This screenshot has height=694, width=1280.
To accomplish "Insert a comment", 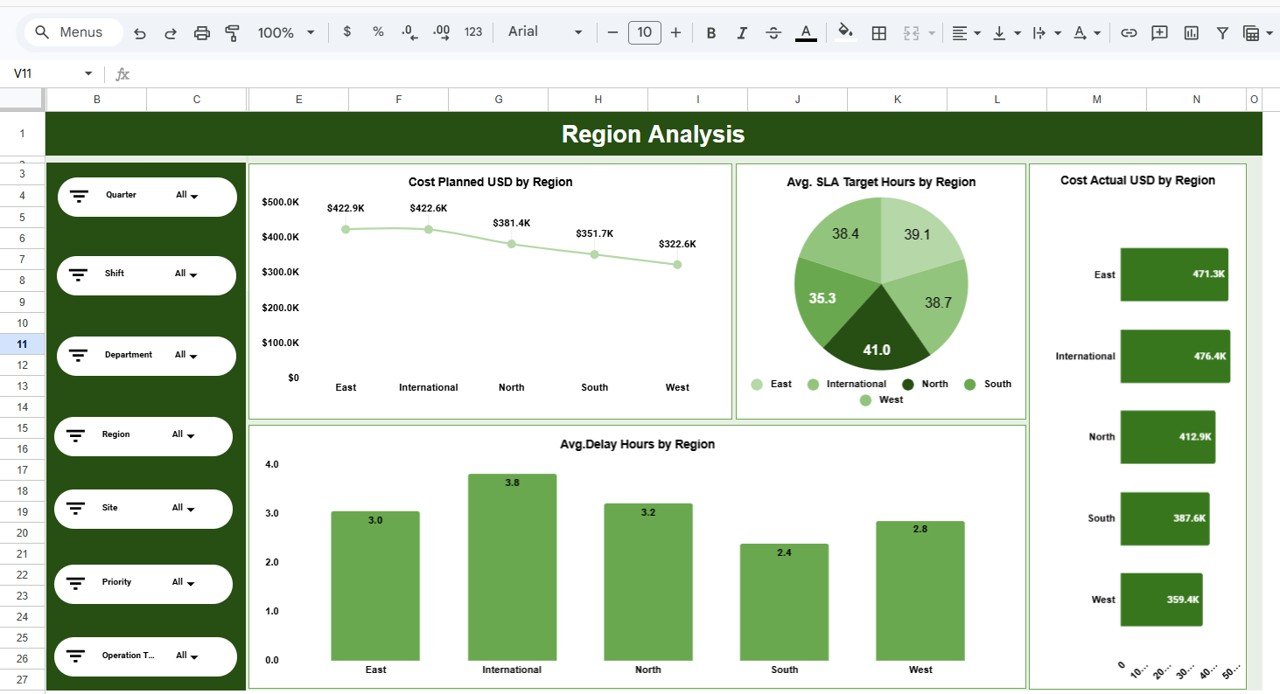I will (x=1159, y=32).
